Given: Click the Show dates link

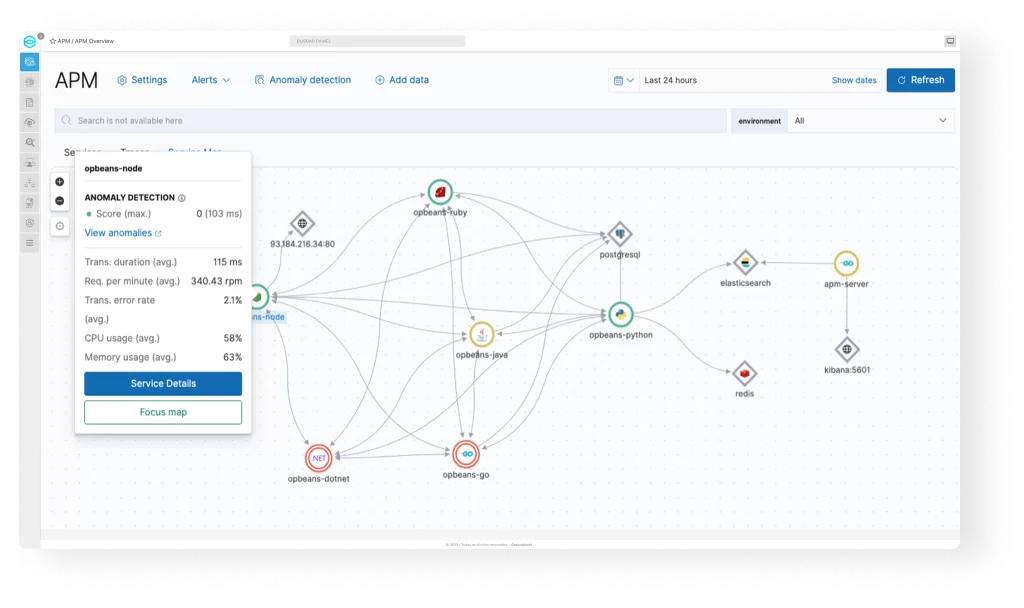Looking at the screenshot, I should click(853, 80).
